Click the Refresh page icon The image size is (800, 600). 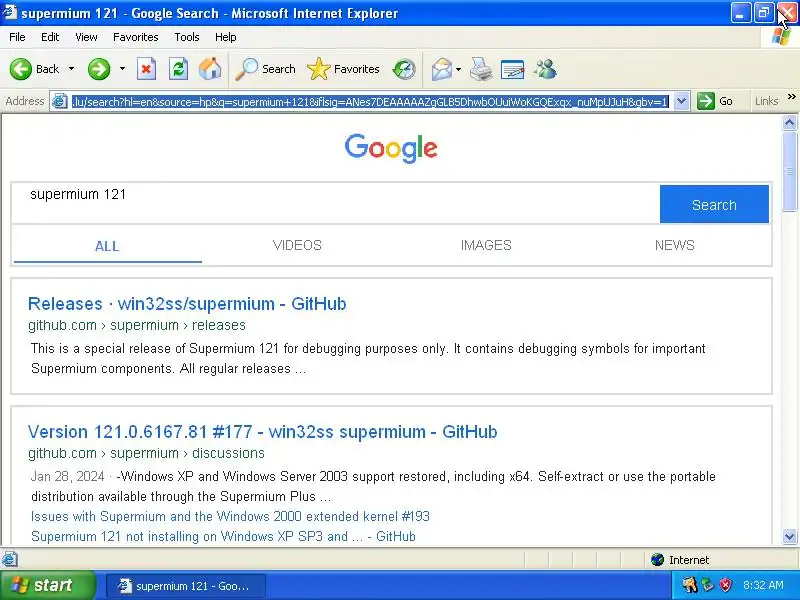[x=178, y=69]
